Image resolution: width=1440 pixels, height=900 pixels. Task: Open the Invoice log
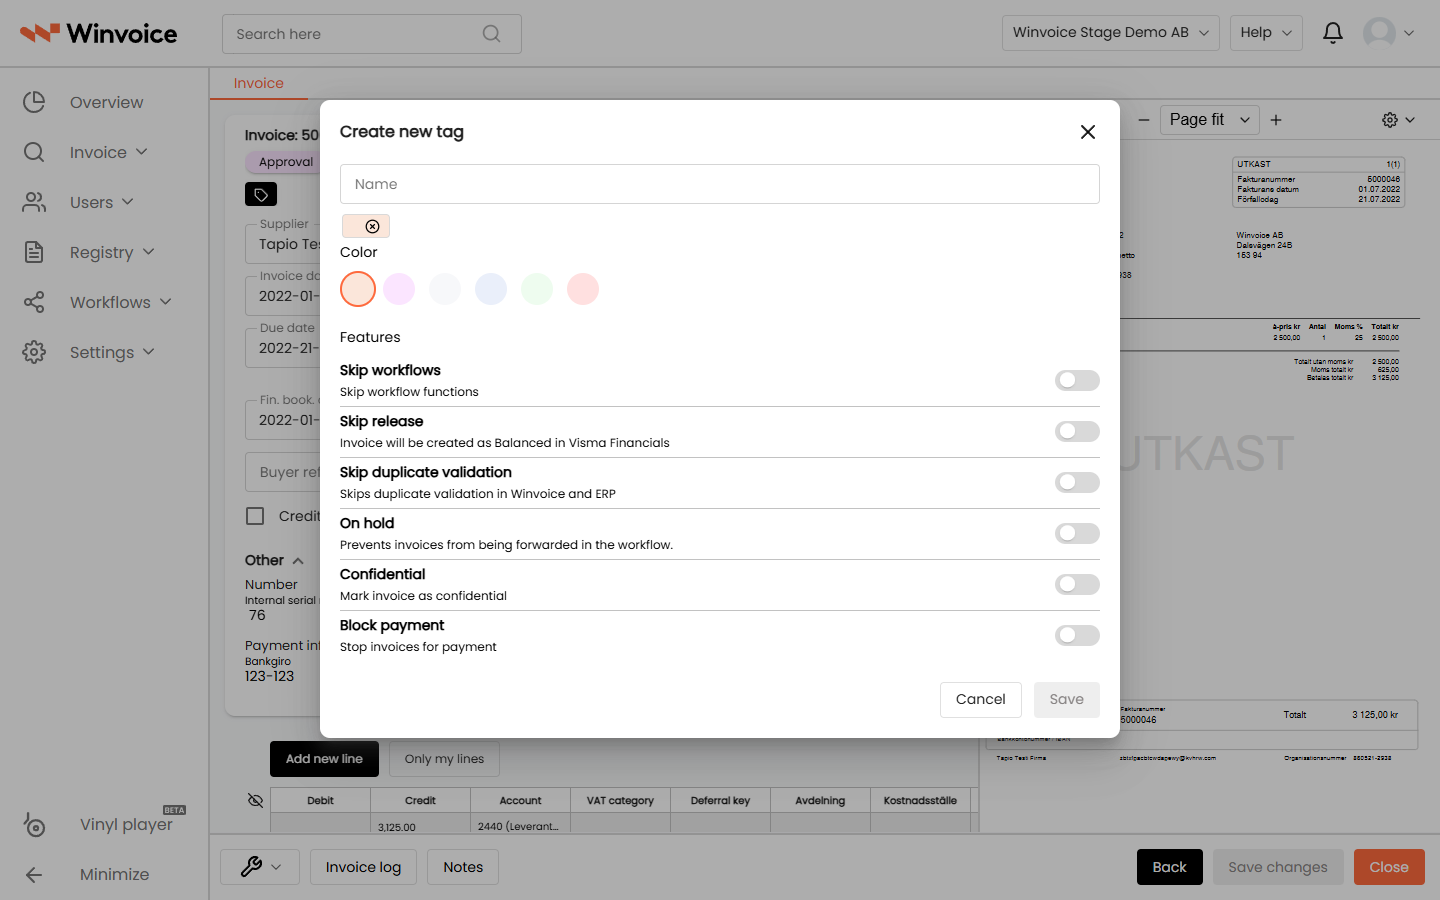(363, 867)
